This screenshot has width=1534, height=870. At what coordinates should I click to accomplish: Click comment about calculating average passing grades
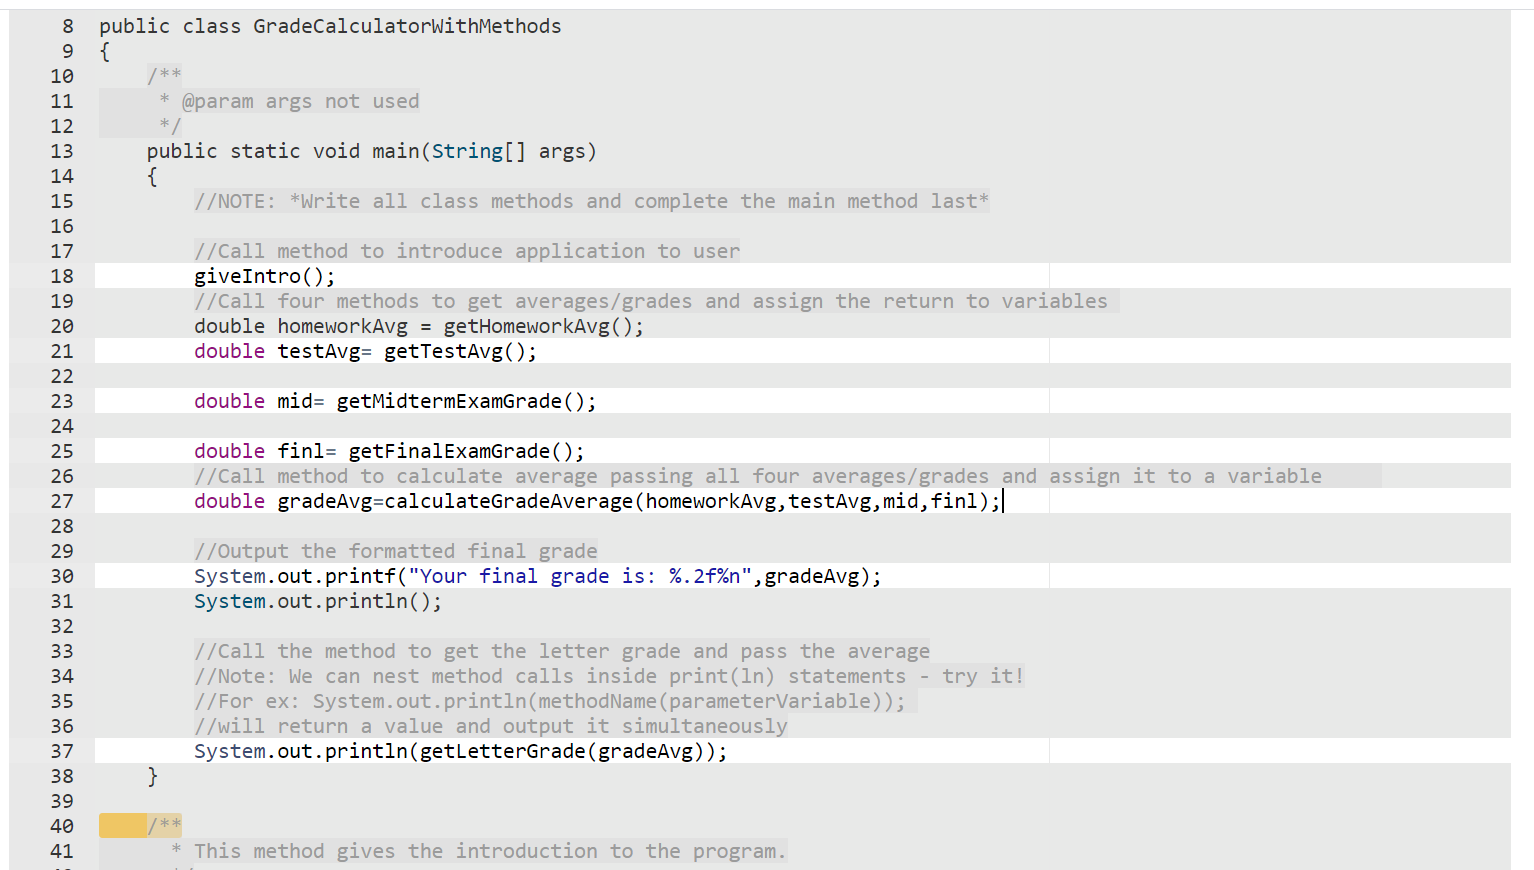758,476
